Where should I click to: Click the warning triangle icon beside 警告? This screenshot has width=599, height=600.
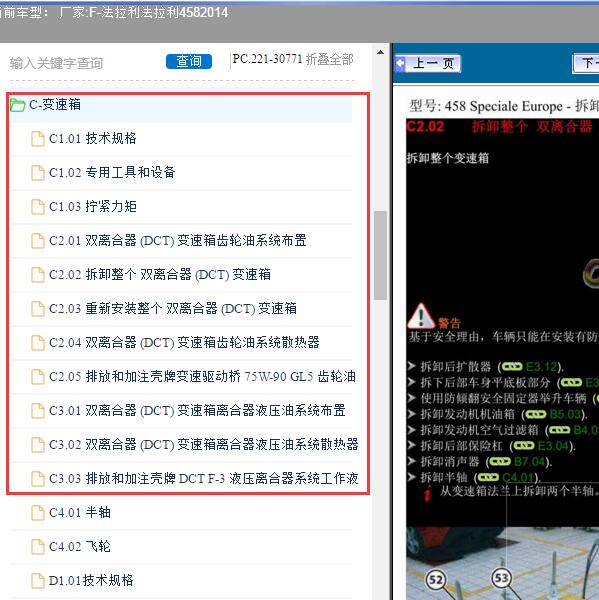pyautogui.click(x=421, y=316)
